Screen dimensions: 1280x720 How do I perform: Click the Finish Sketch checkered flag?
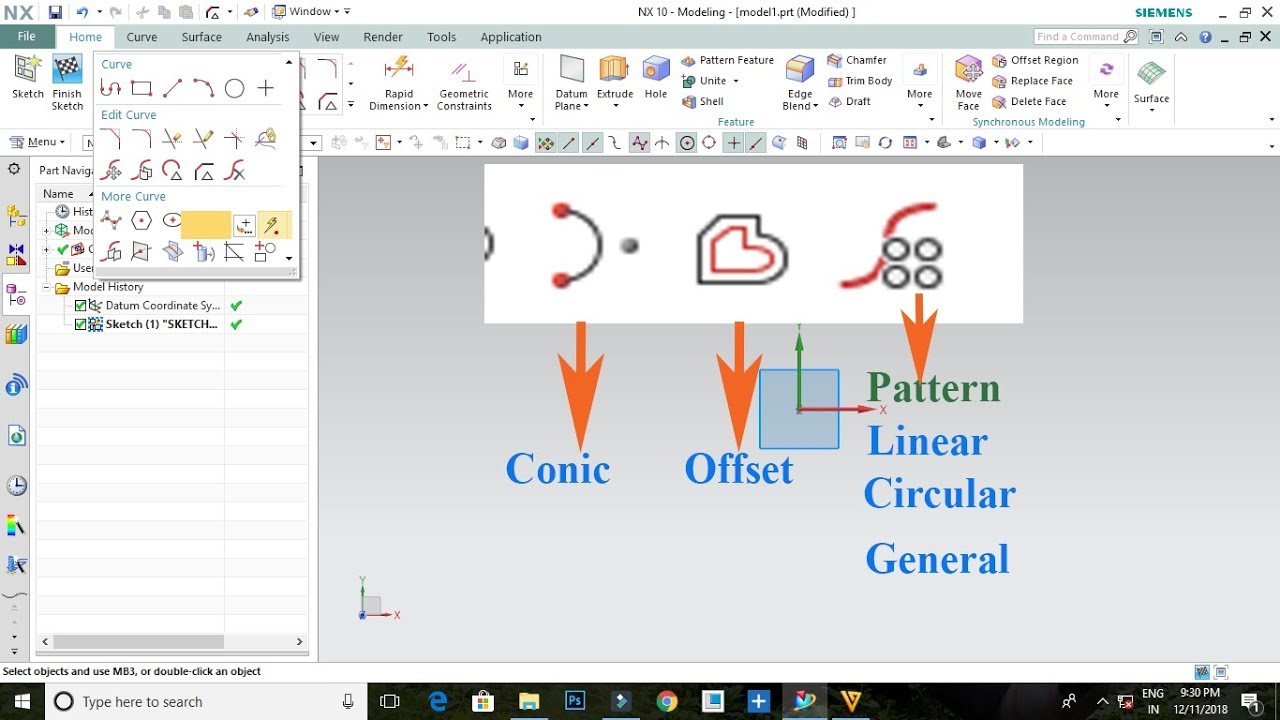click(x=67, y=83)
